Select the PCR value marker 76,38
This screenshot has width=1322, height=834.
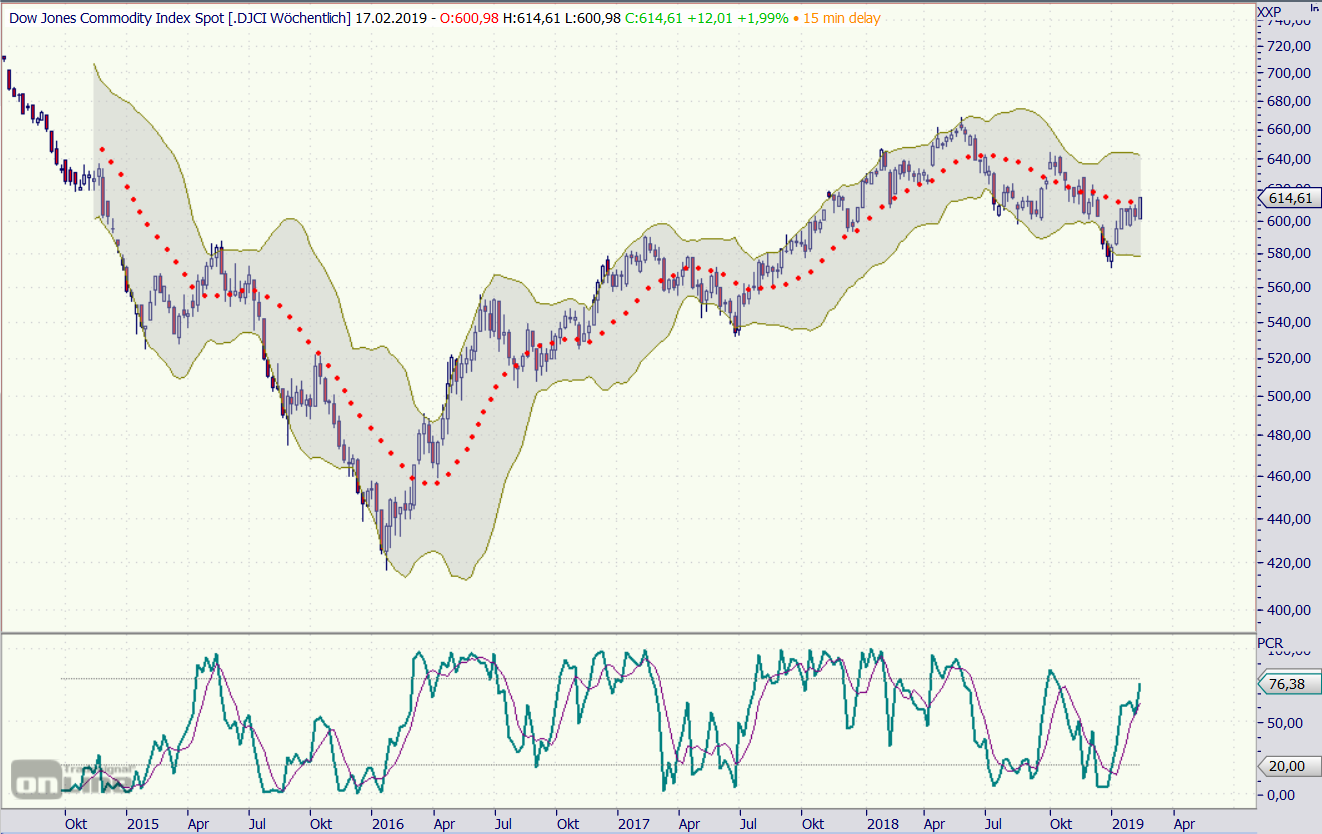(1288, 684)
